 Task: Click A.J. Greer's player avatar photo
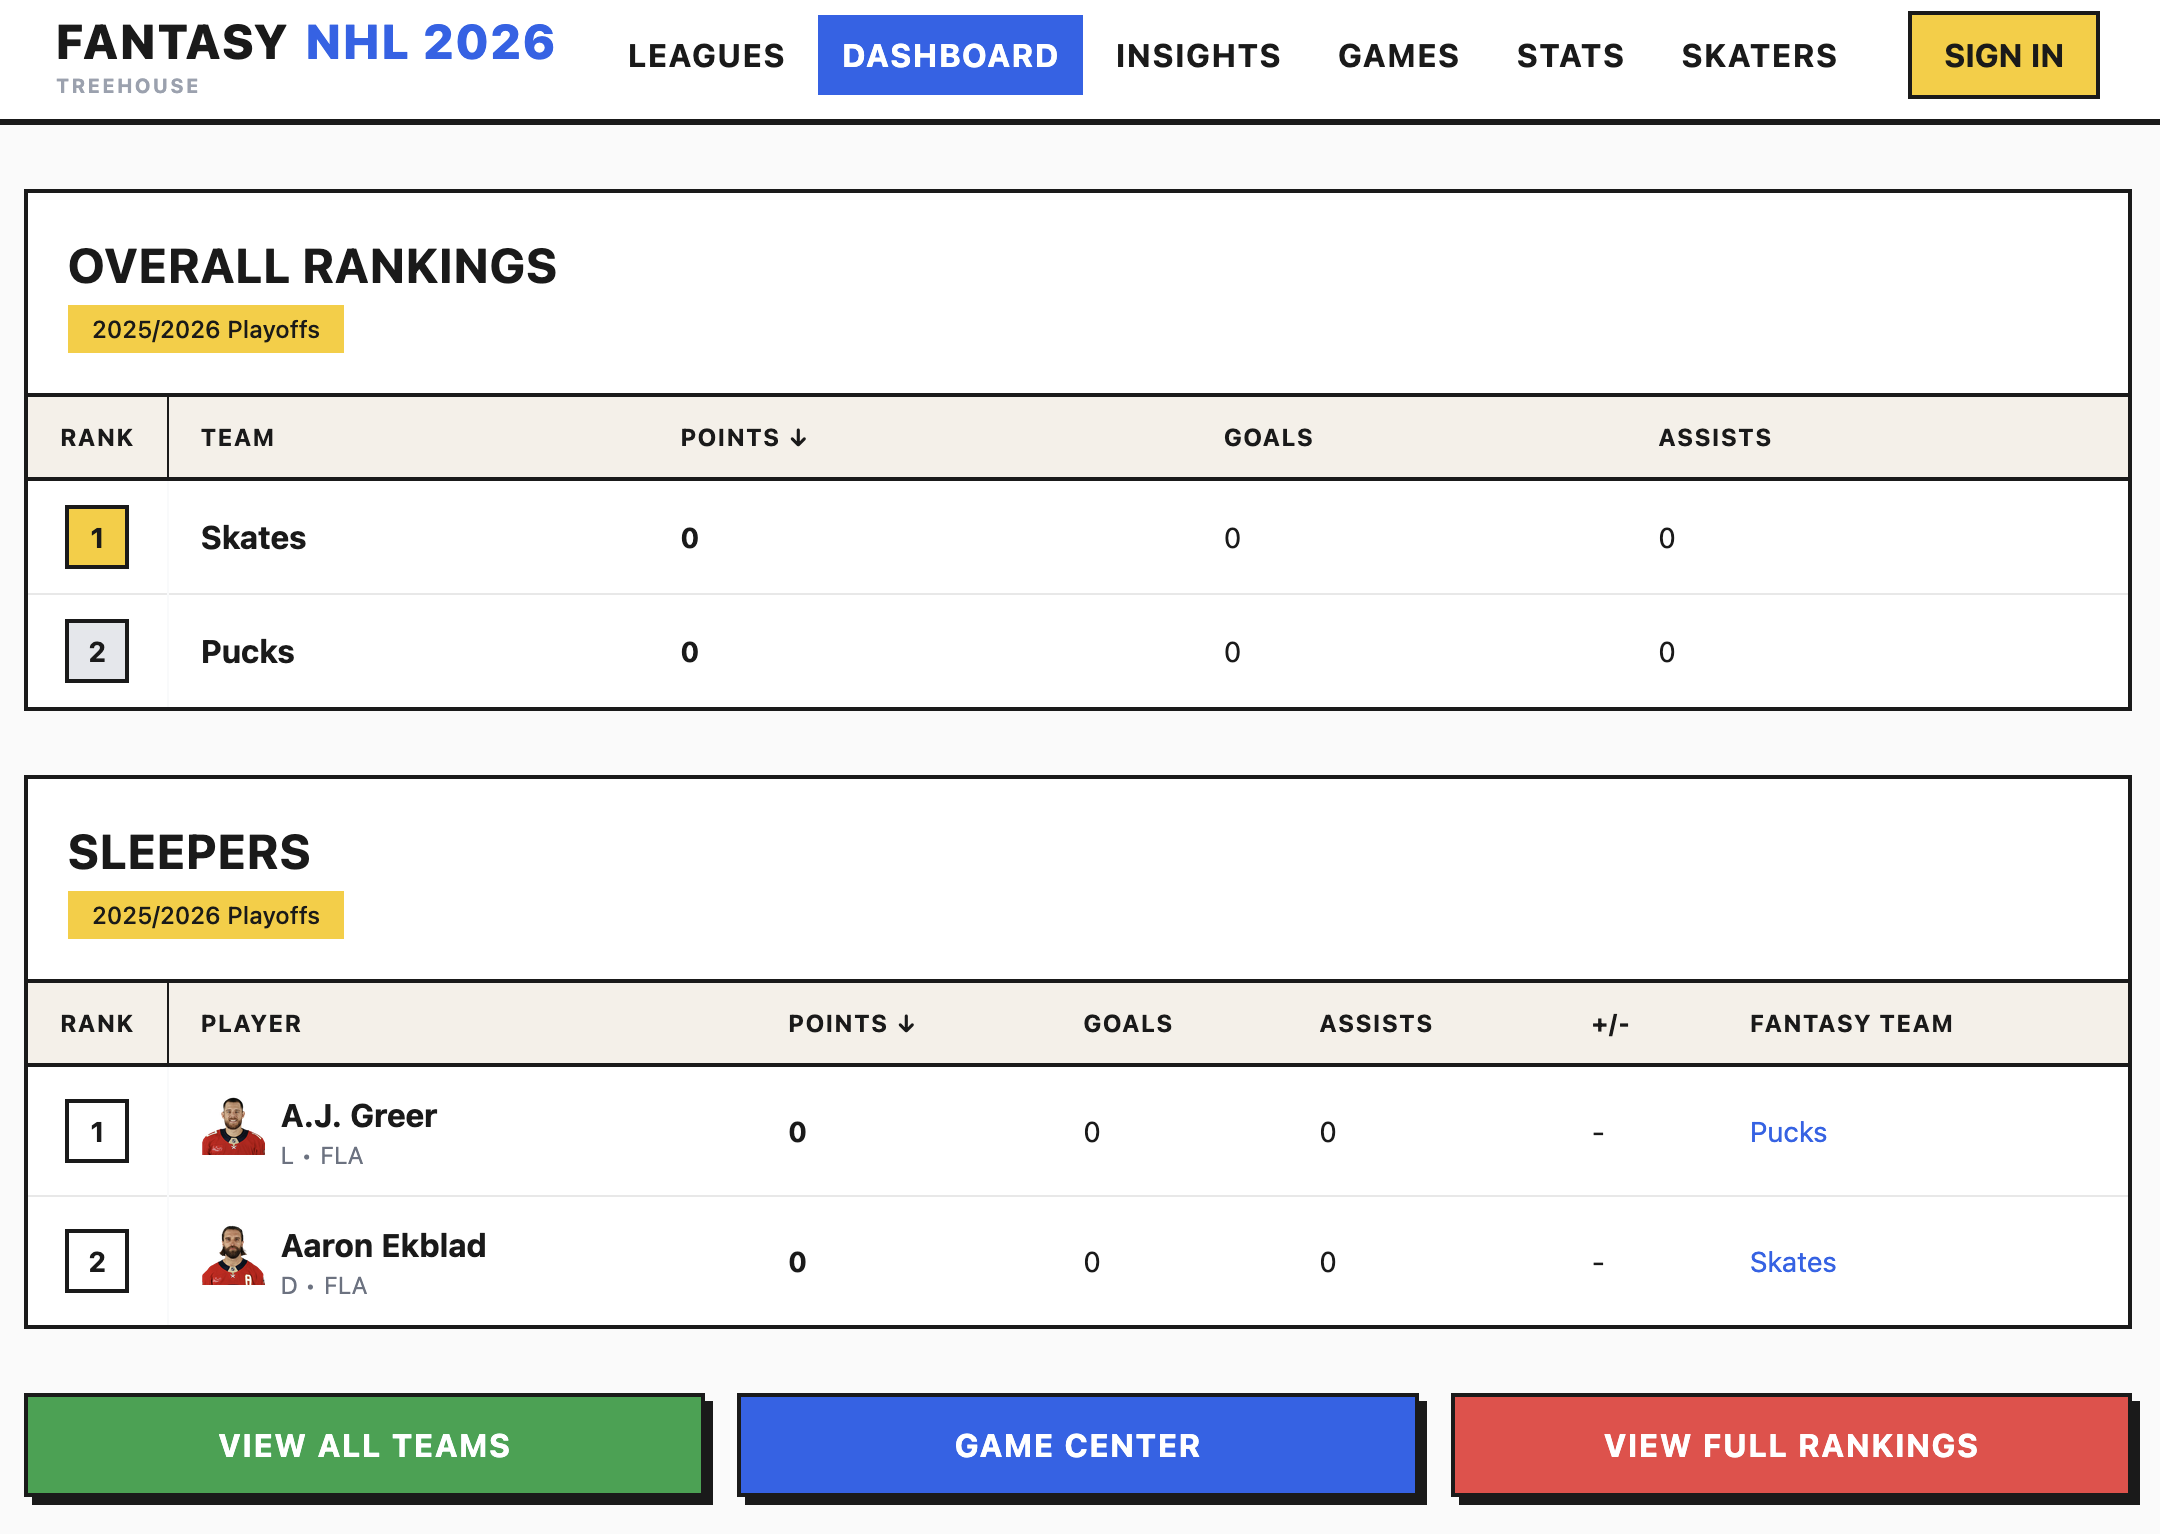click(x=233, y=1131)
